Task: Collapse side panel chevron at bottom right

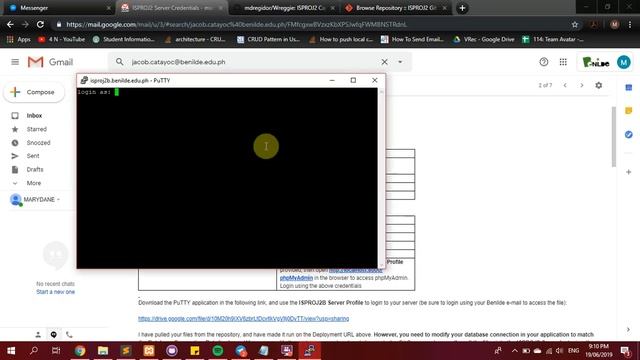Action: [628, 329]
